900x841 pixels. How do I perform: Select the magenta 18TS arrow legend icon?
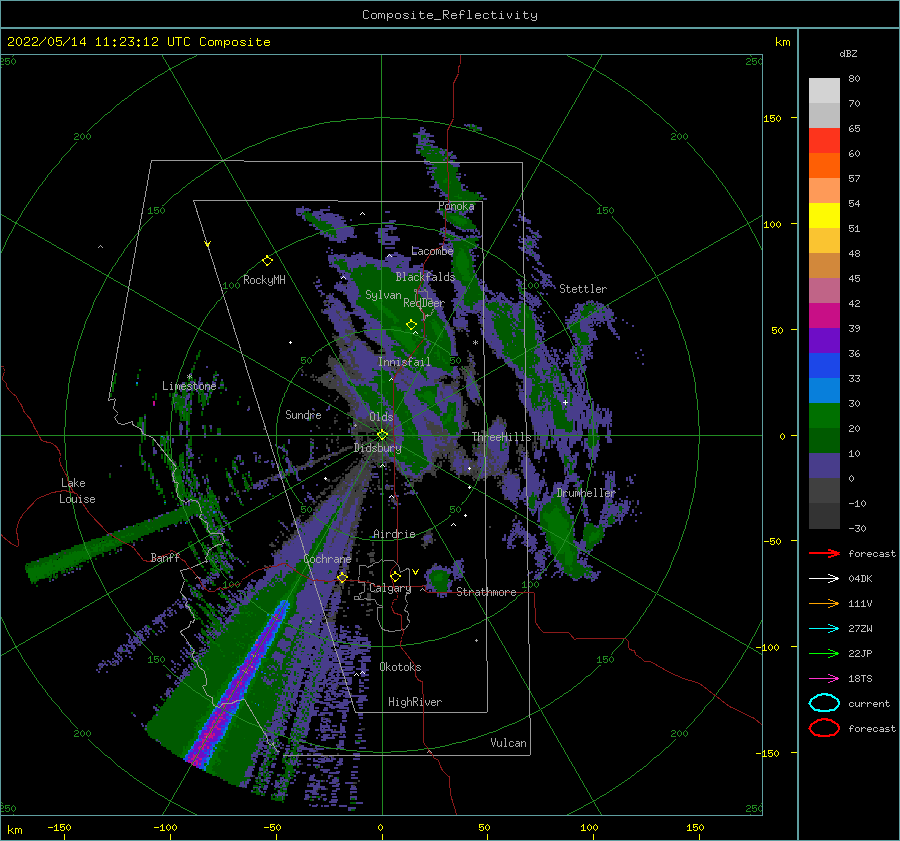coord(824,679)
